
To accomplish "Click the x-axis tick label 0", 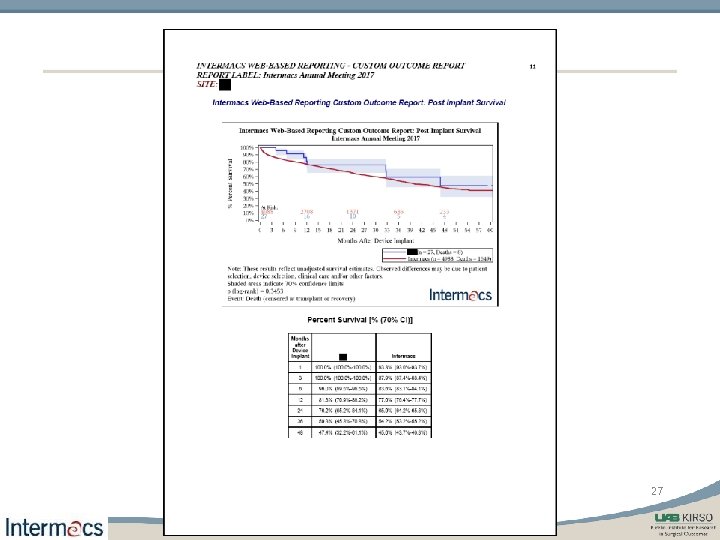I will [x=260, y=231].
